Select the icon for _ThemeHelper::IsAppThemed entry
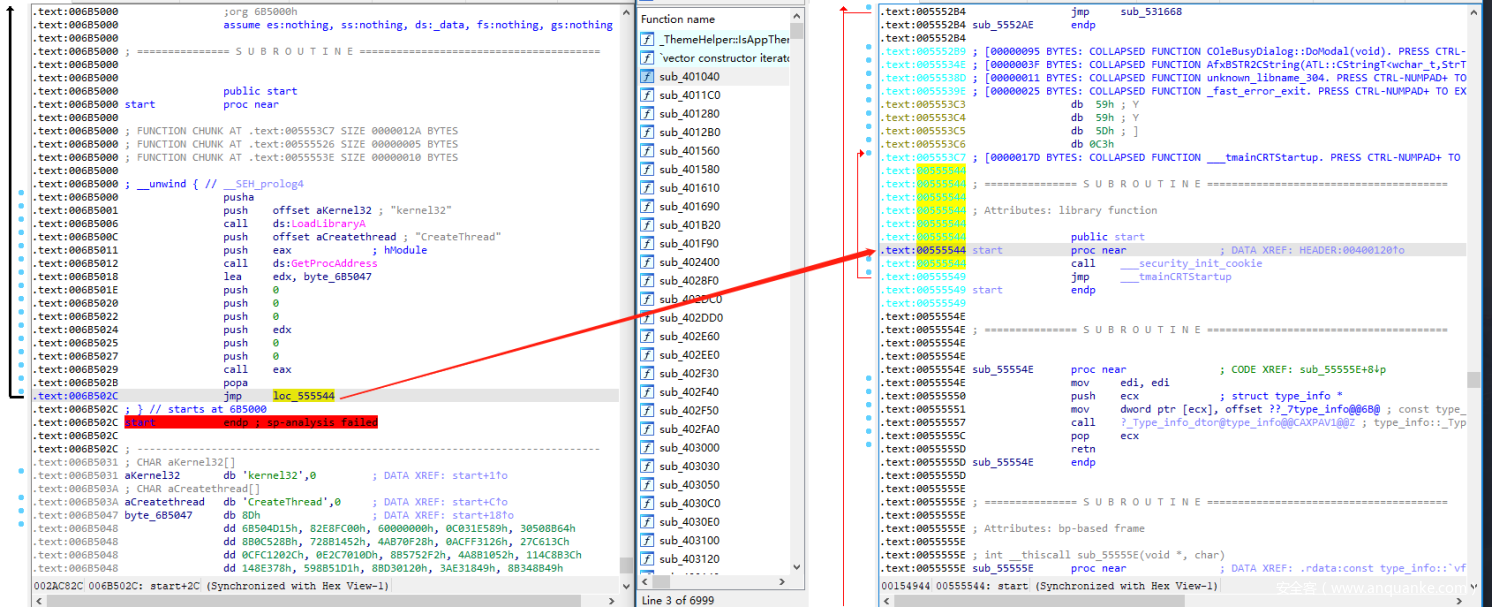 (647, 40)
